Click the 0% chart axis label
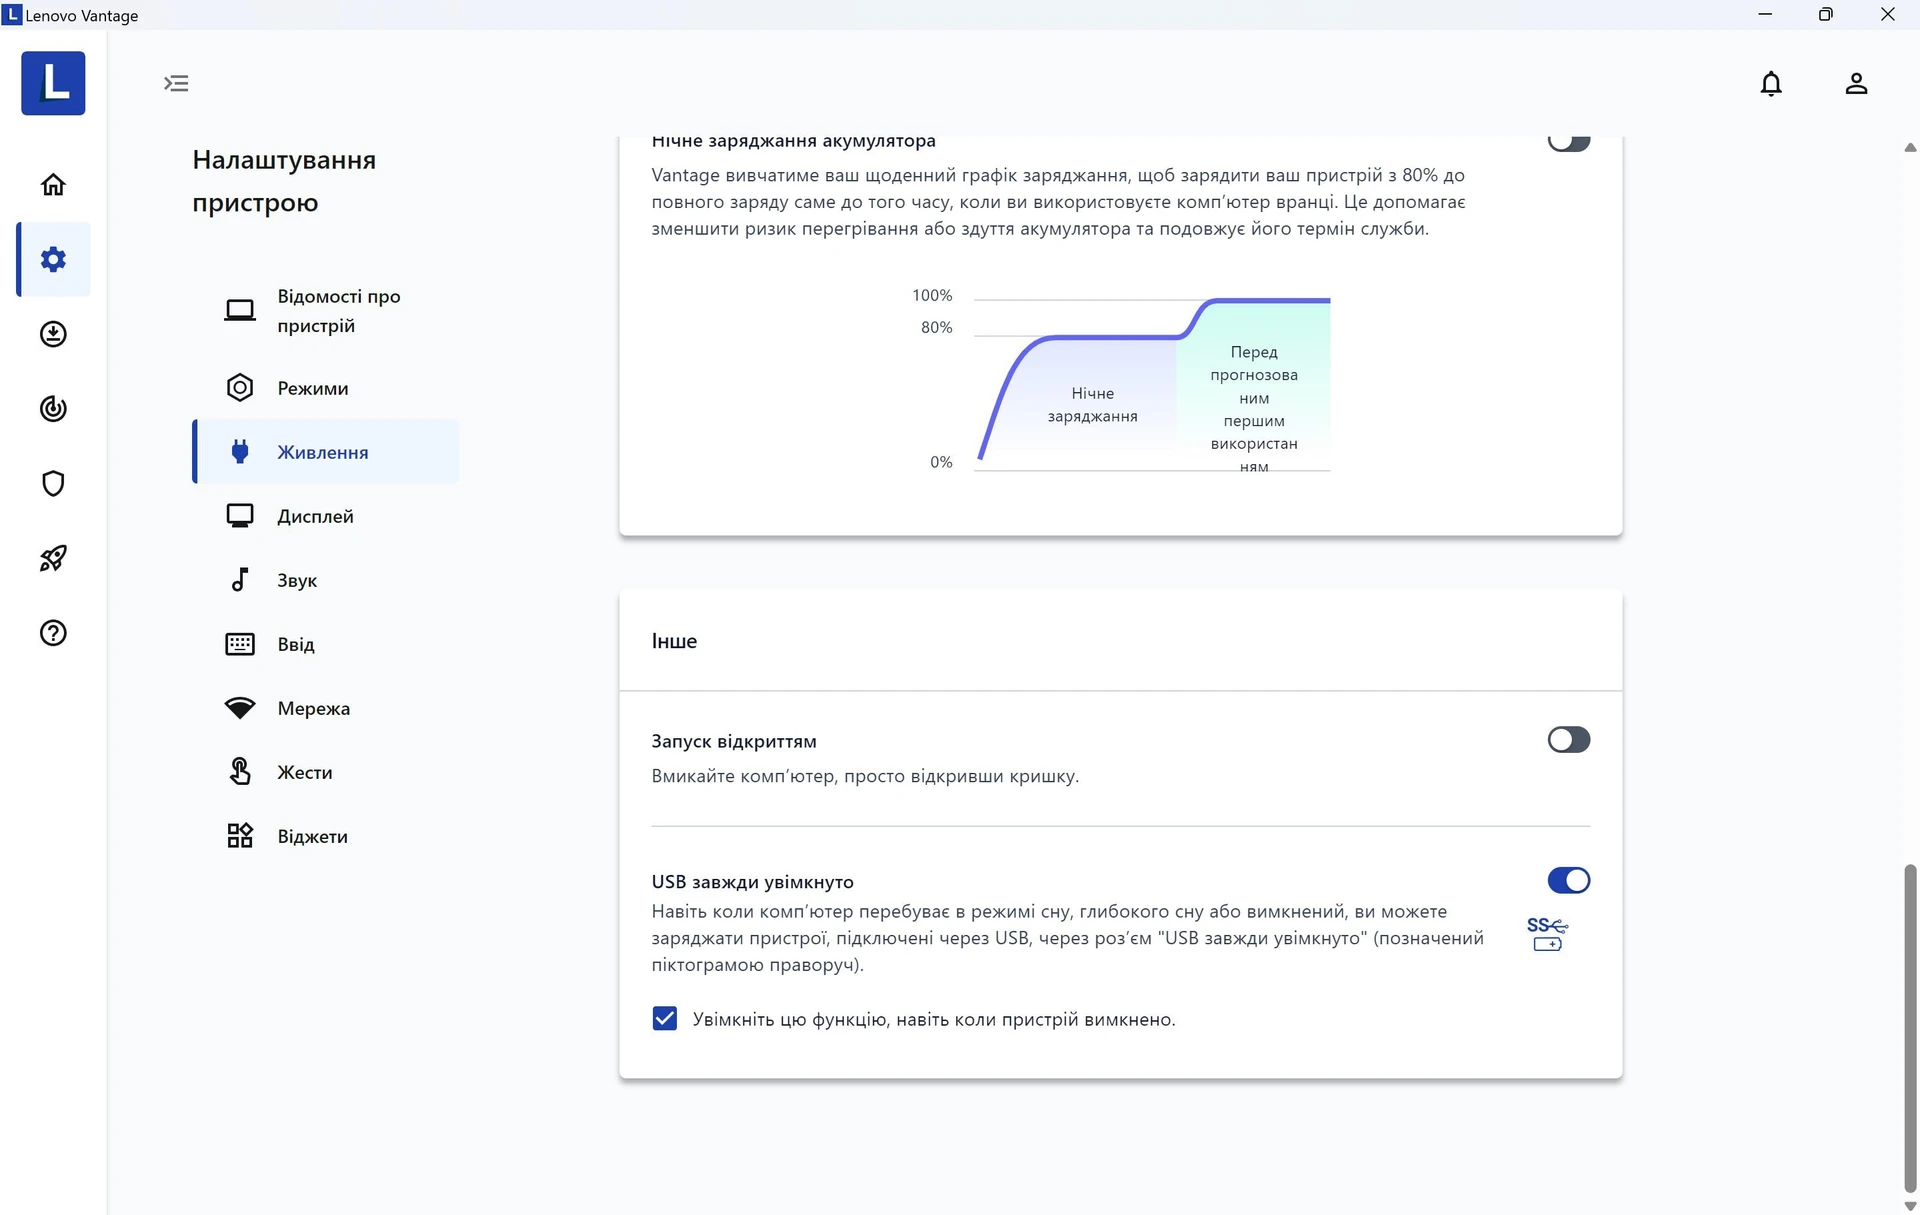1920x1215 pixels. click(x=941, y=462)
